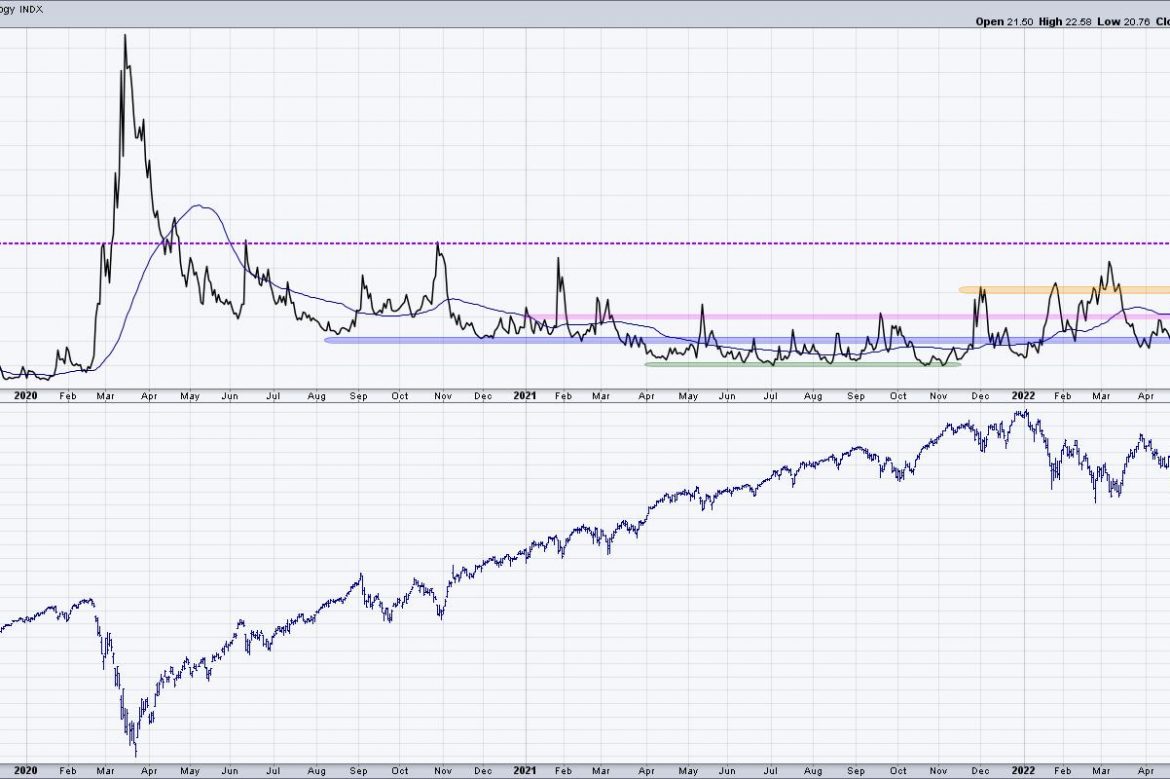
Task: Click the 2021 label on upper time axis
Action: [523, 396]
